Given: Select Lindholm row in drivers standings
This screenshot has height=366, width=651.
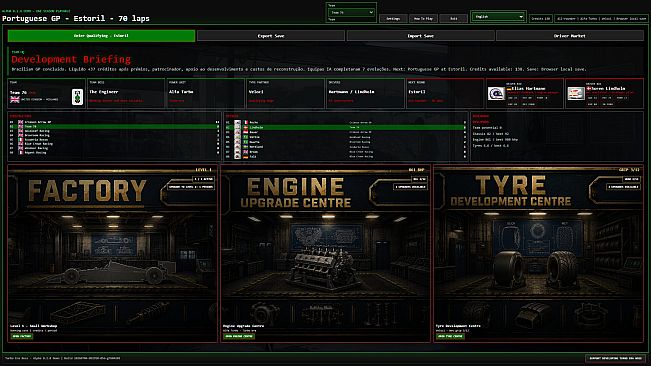Looking at the screenshot, I should 345,127.
